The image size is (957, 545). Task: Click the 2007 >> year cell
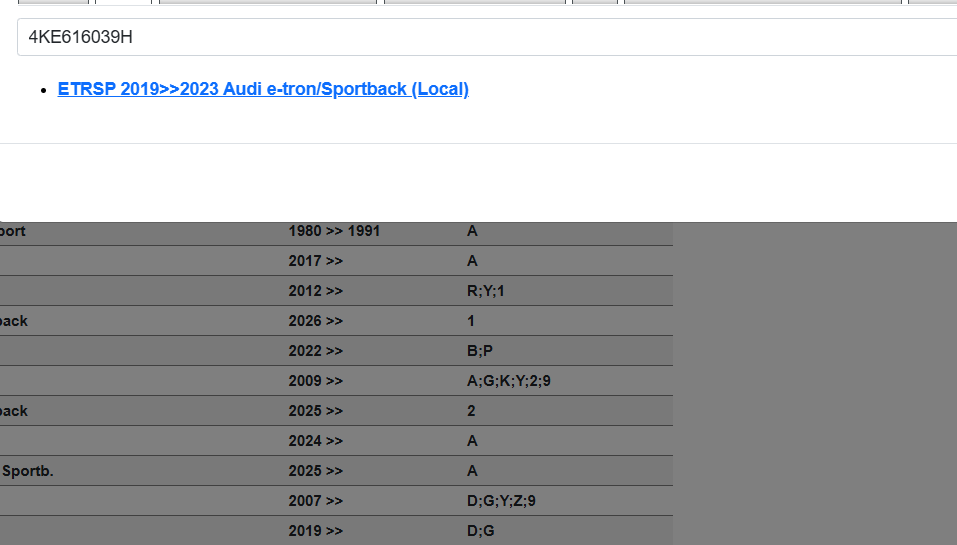[x=315, y=501]
